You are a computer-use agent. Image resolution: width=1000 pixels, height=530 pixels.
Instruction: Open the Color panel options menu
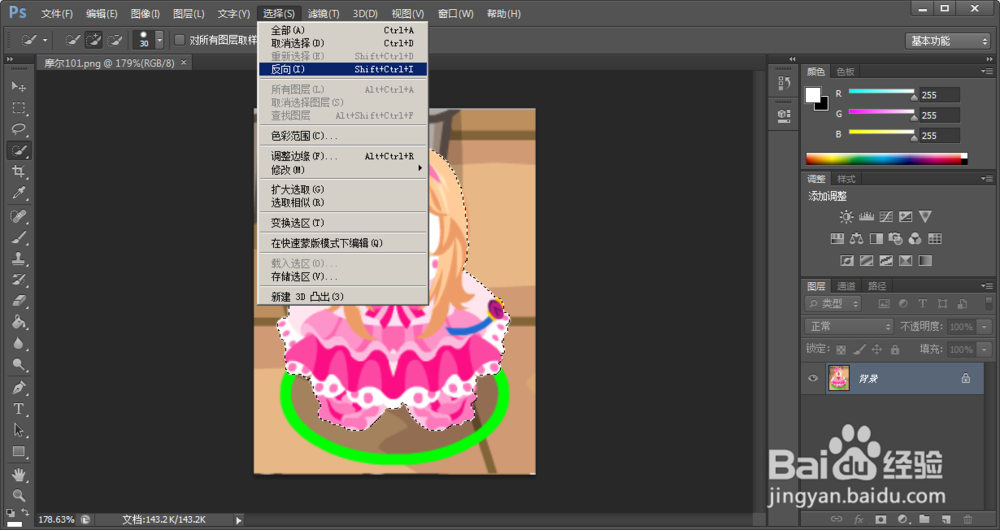[987, 71]
